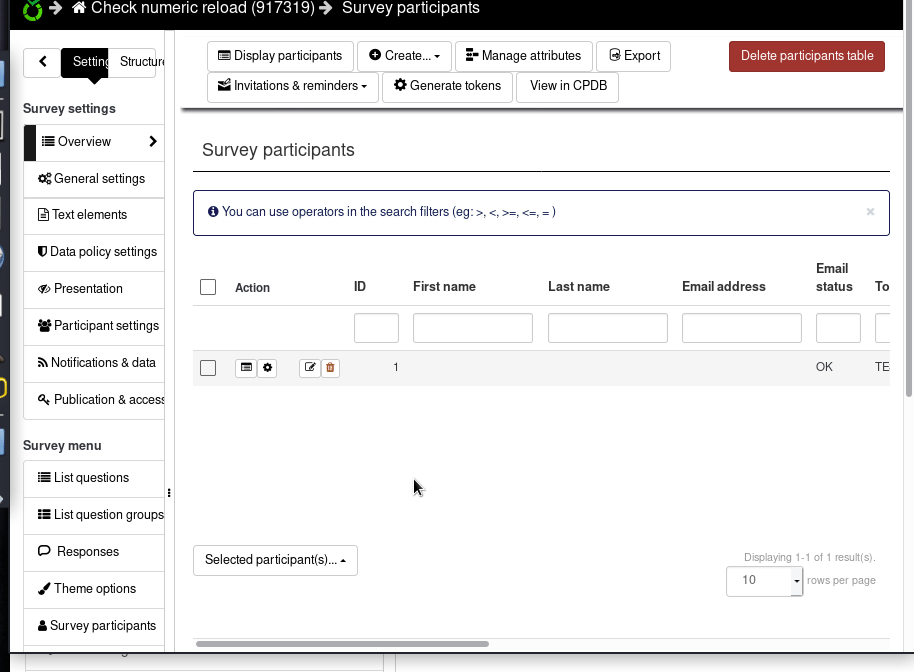Click the LimeSurvey logo in top bar
This screenshot has height=672, width=914.
pos(33,10)
